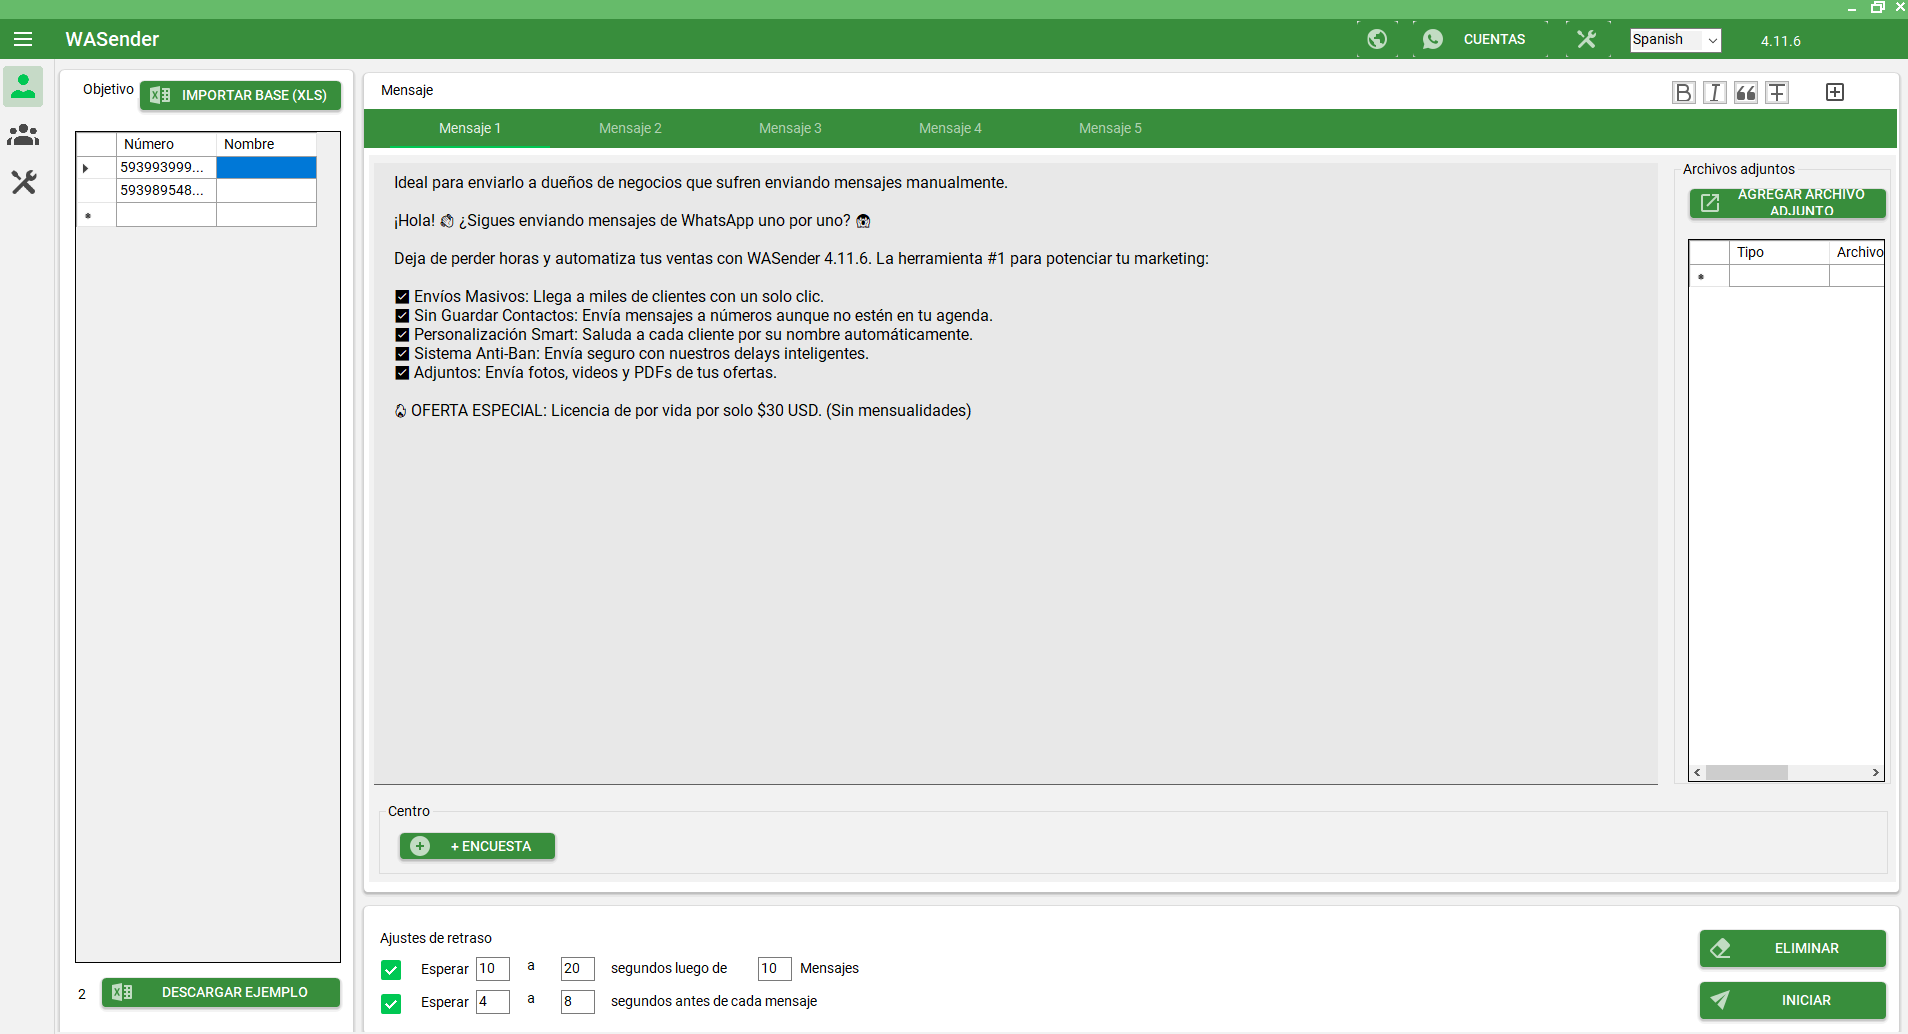
Task: Toggle bold formatting for the message
Action: click(x=1684, y=92)
